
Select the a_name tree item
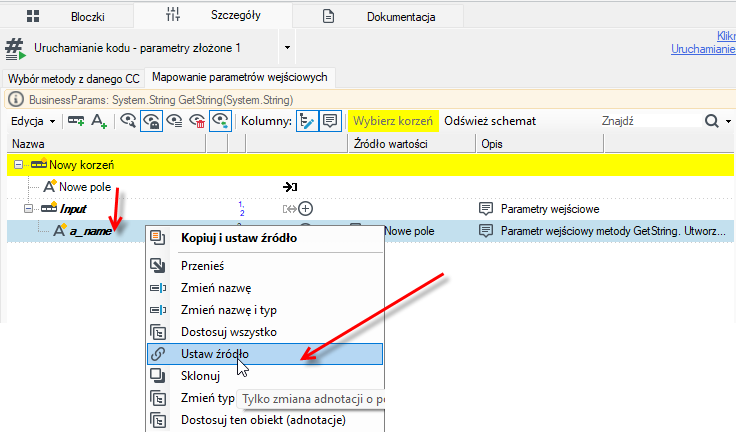(x=91, y=231)
